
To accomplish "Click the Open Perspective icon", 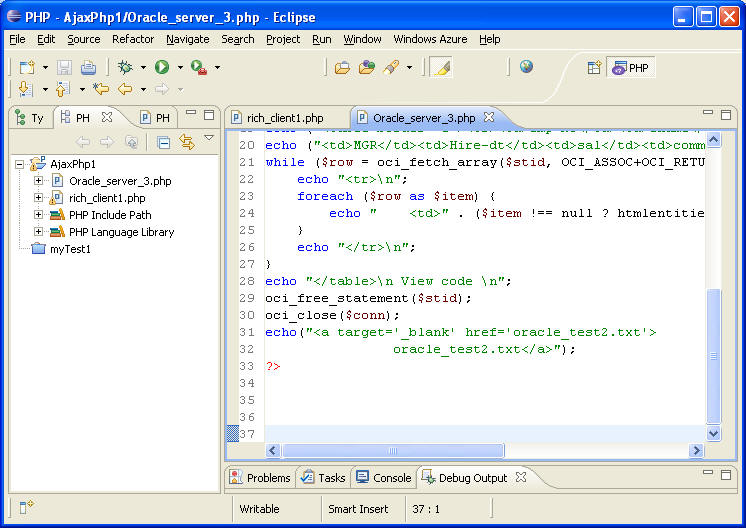I will (x=594, y=68).
